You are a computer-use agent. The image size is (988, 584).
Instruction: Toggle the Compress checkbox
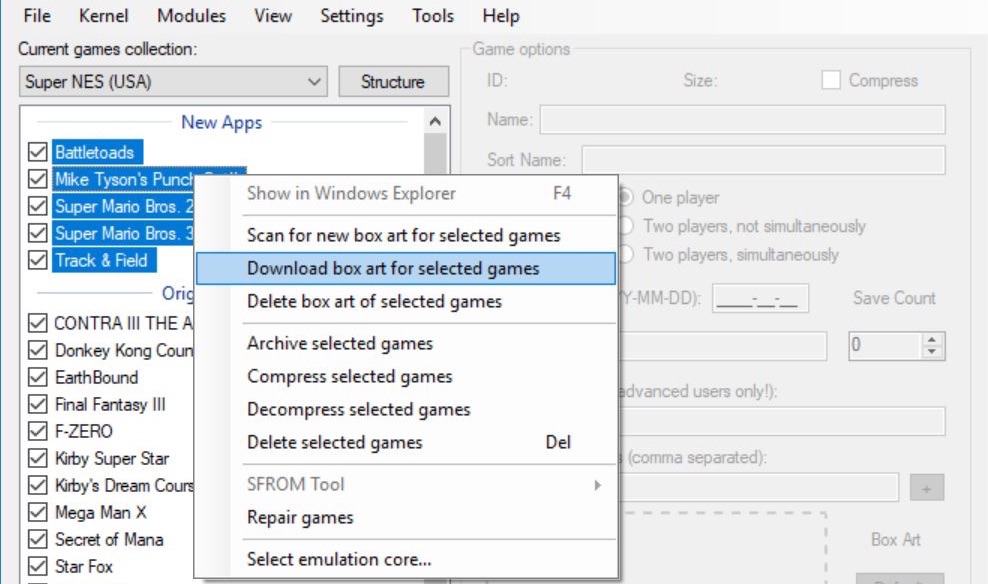831,81
